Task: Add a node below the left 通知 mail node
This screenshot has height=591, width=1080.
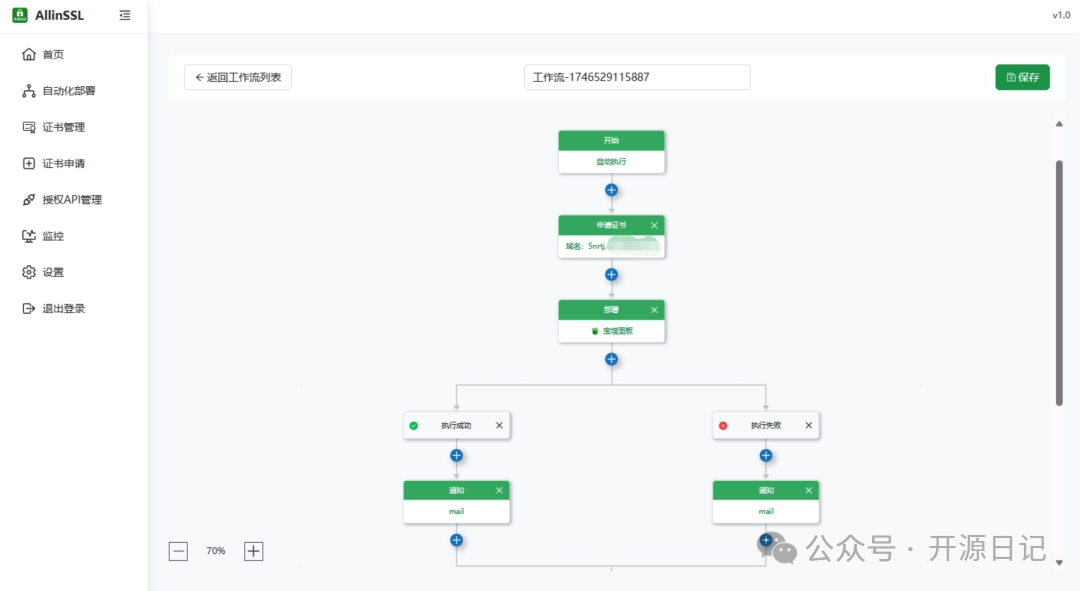Action: (456, 540)
